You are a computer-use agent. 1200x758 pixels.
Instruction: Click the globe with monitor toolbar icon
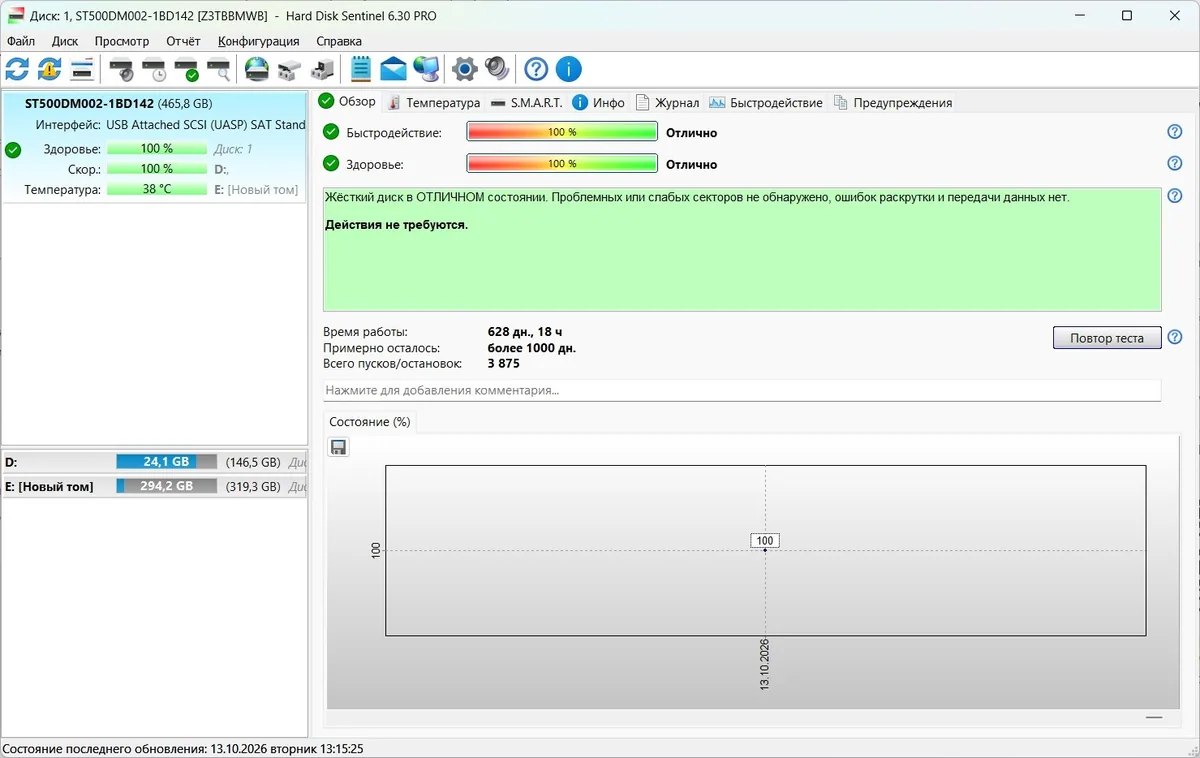pyautogui.click(x=426, y=69)
